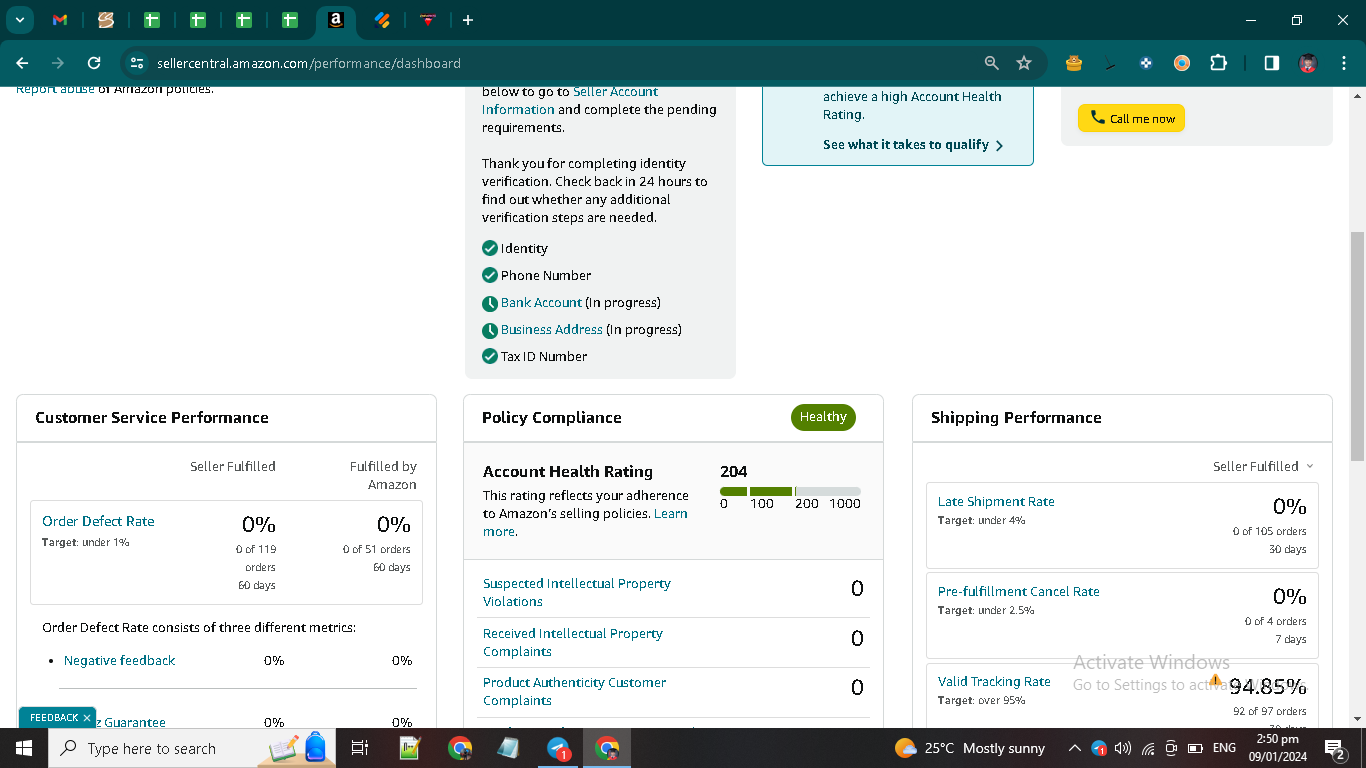Screen dimensions: 1366x768
Task: Click the page's vertical scrollbar thumb
Action: tap(1357, 345)
